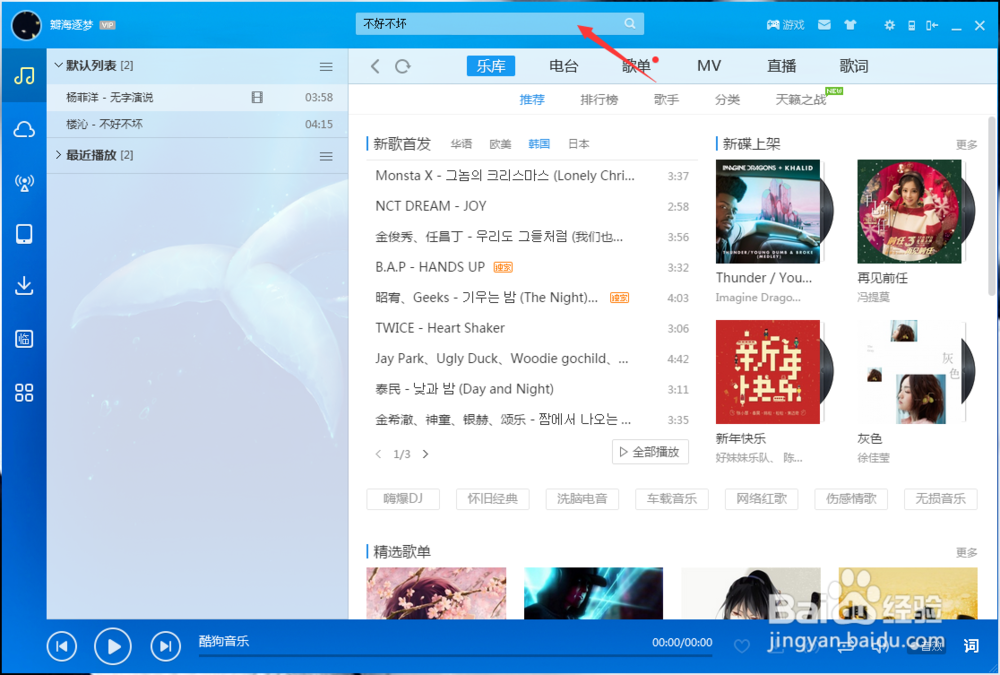Viewport: 1000px width, 675px height.
Task: Favorite the song with heart icon
Action: pos(742,646)
